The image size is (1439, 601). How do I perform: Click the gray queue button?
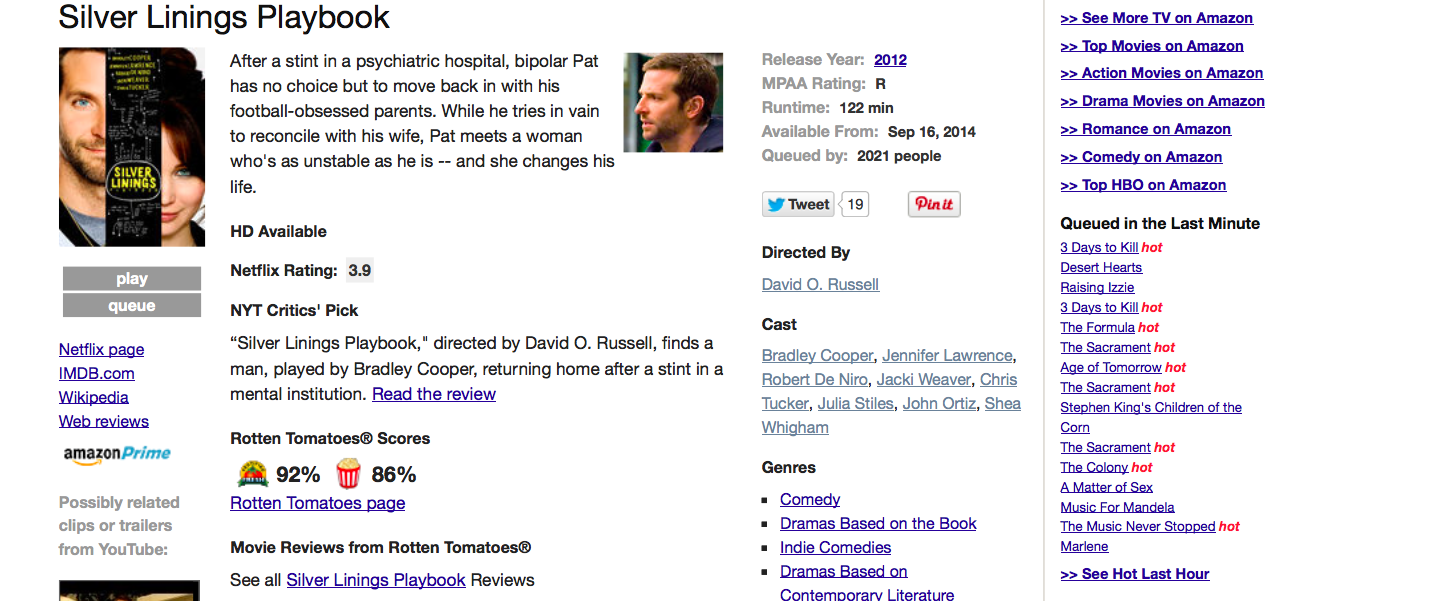coord(132,306)
